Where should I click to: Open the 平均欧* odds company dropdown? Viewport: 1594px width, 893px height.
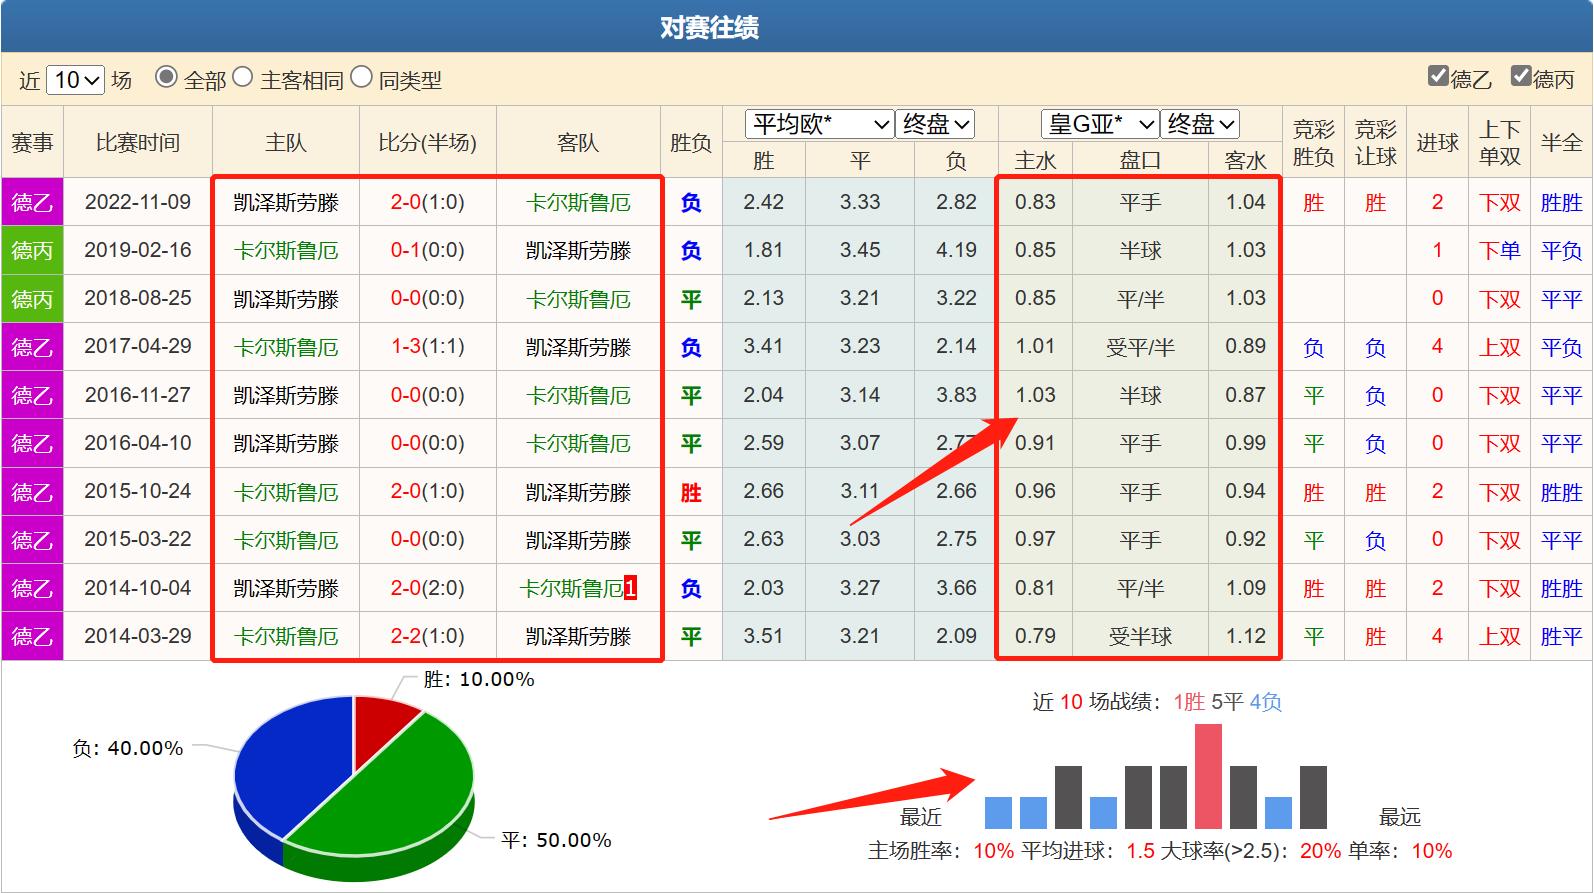pyautogui.click(x=819, y=124)
